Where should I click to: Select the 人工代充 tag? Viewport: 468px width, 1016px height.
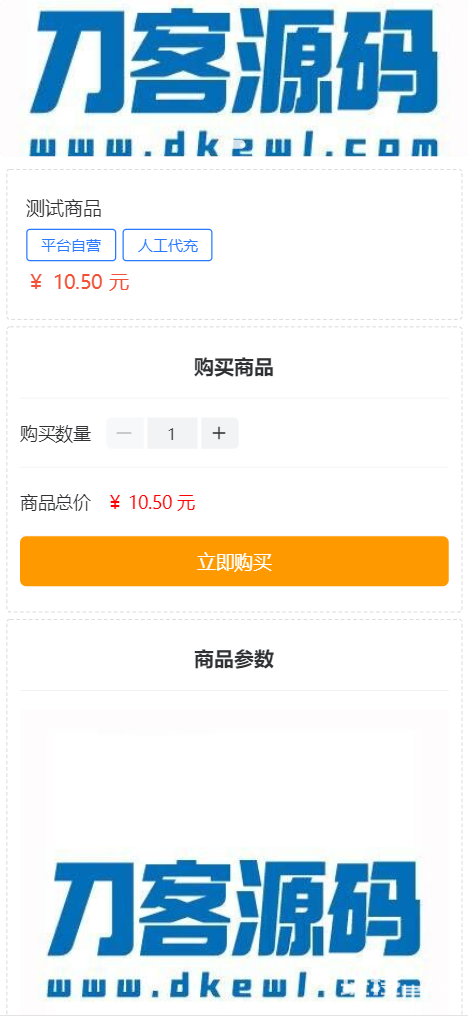coord(167,245)
